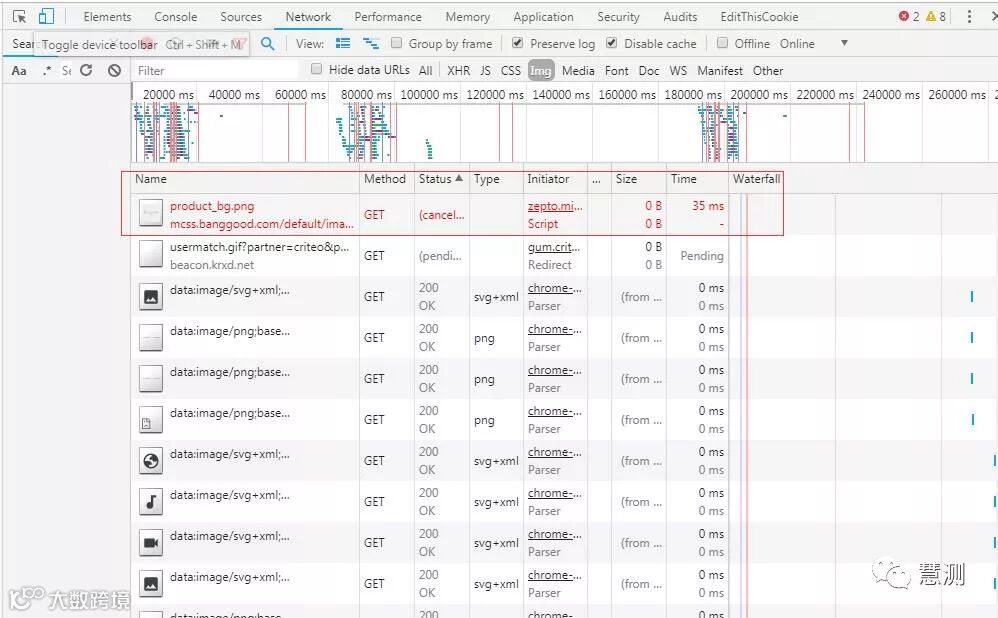Viewport: 998px width, 618px height.
Task: Open the Application tab
Action: [x=543, y=17]
